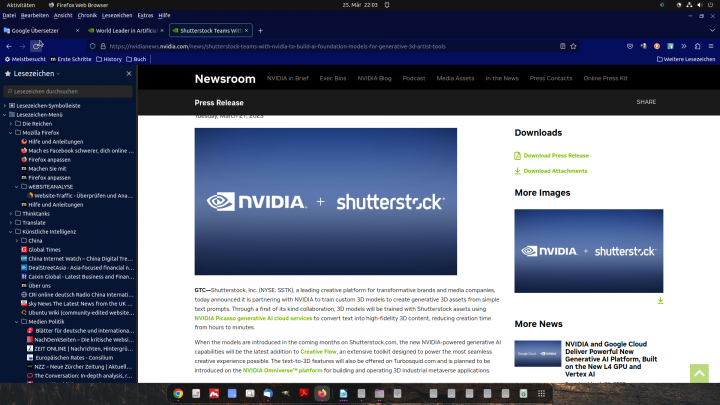Open Chrome from the dock

pos(178,394)
